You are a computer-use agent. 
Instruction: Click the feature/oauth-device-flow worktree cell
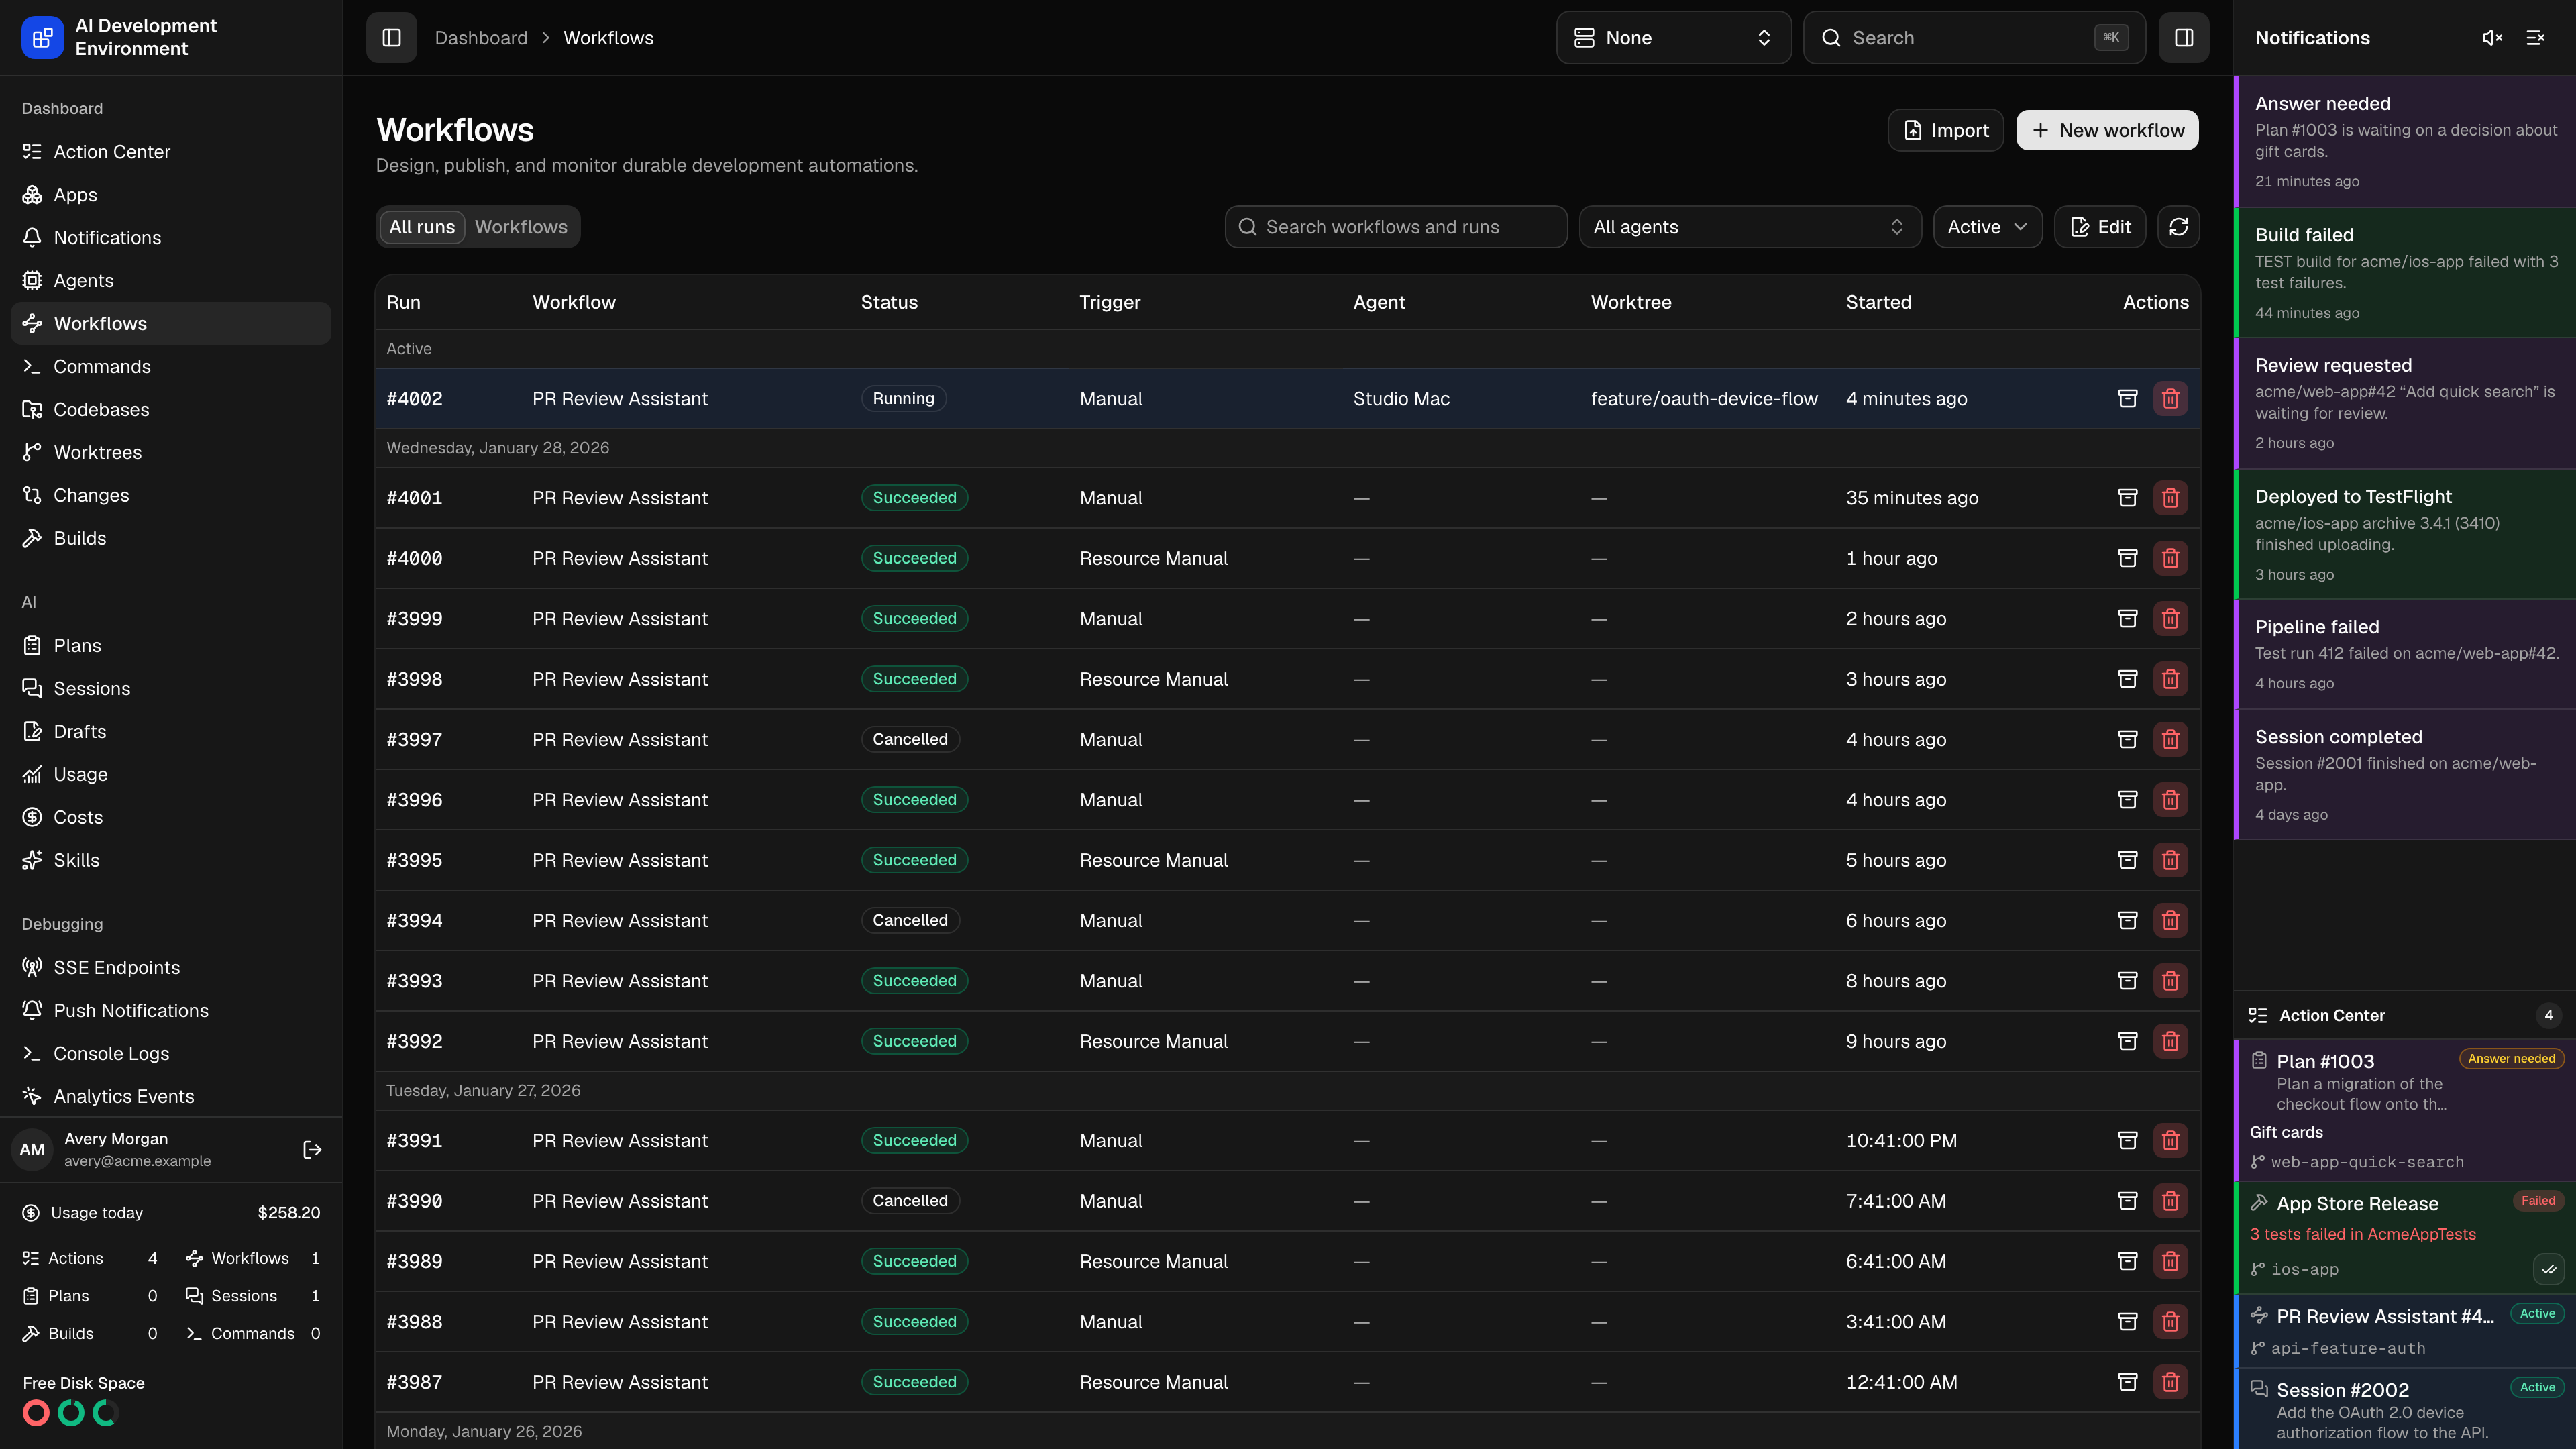click(x=1704, y=399)
